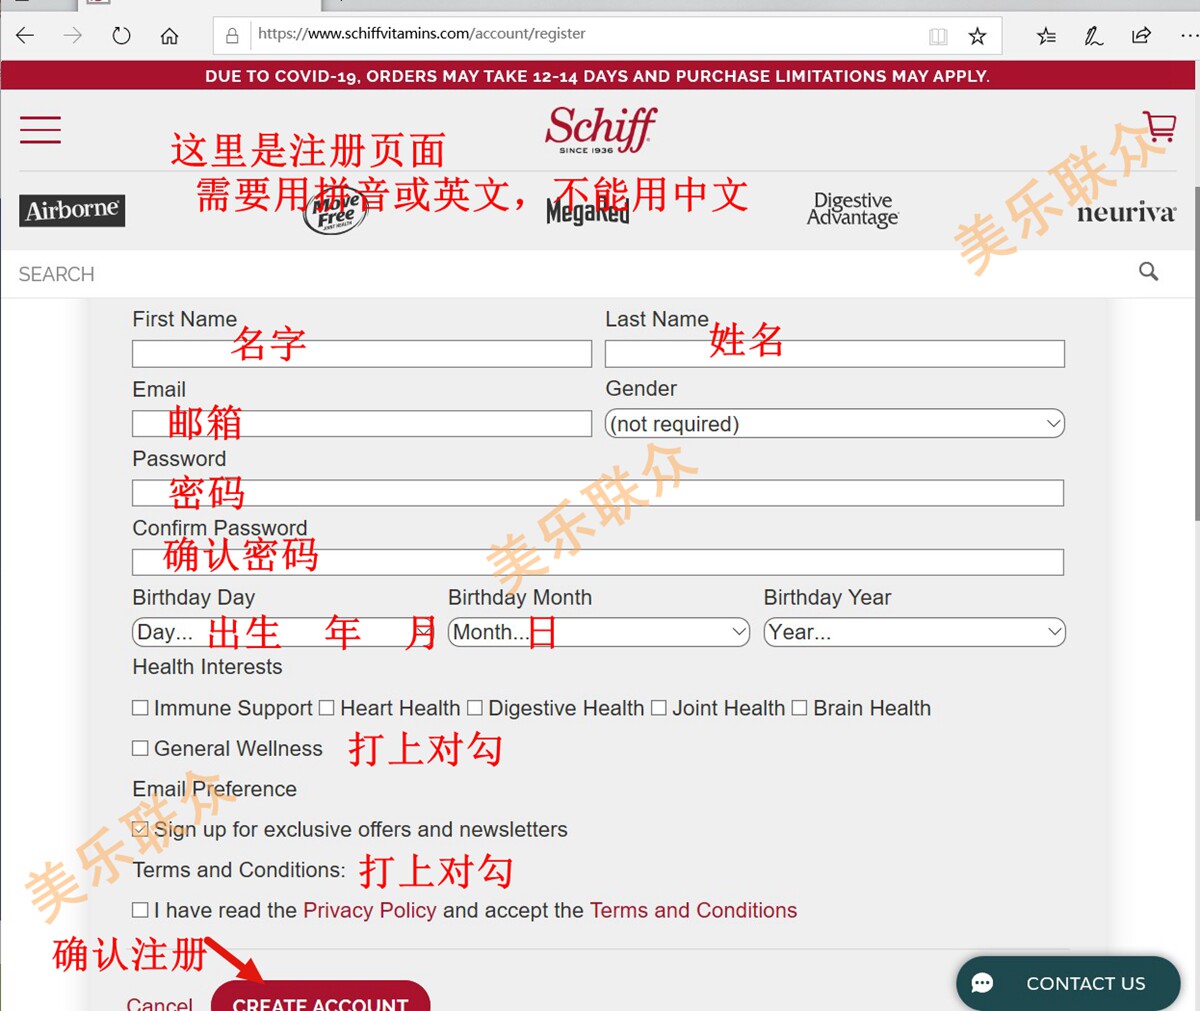Check the Heart Health checkbox
This screenshot has height=1011, width=1200.
click(327, 708)
